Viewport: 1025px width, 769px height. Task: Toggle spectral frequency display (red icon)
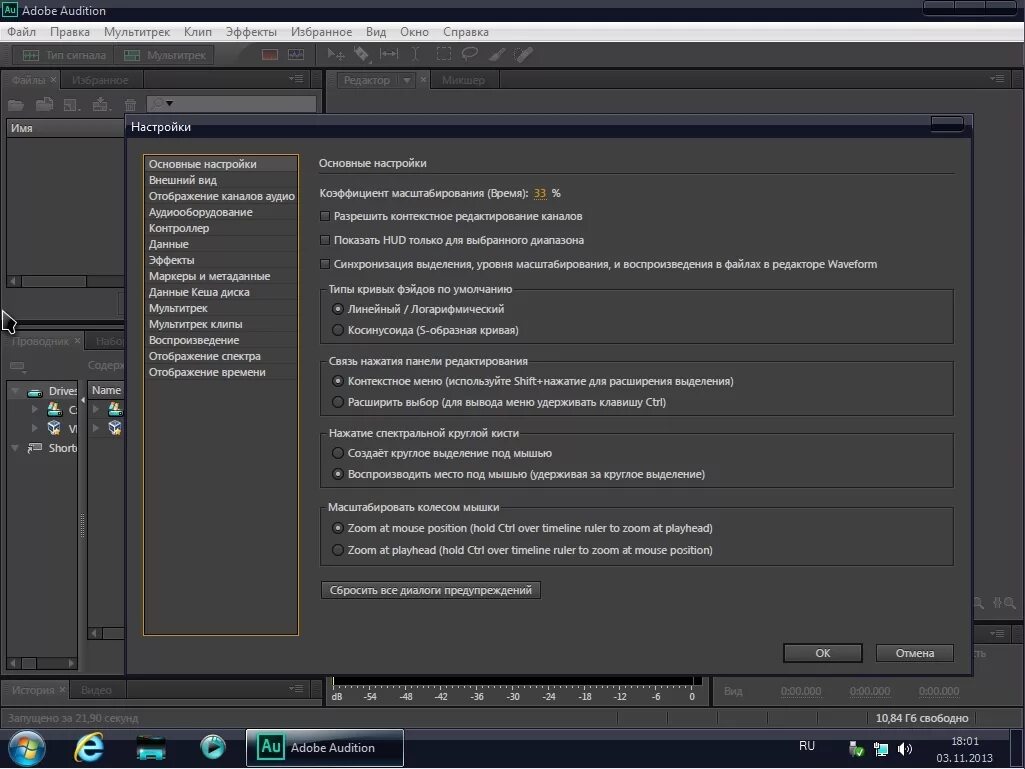pos(270,55)
